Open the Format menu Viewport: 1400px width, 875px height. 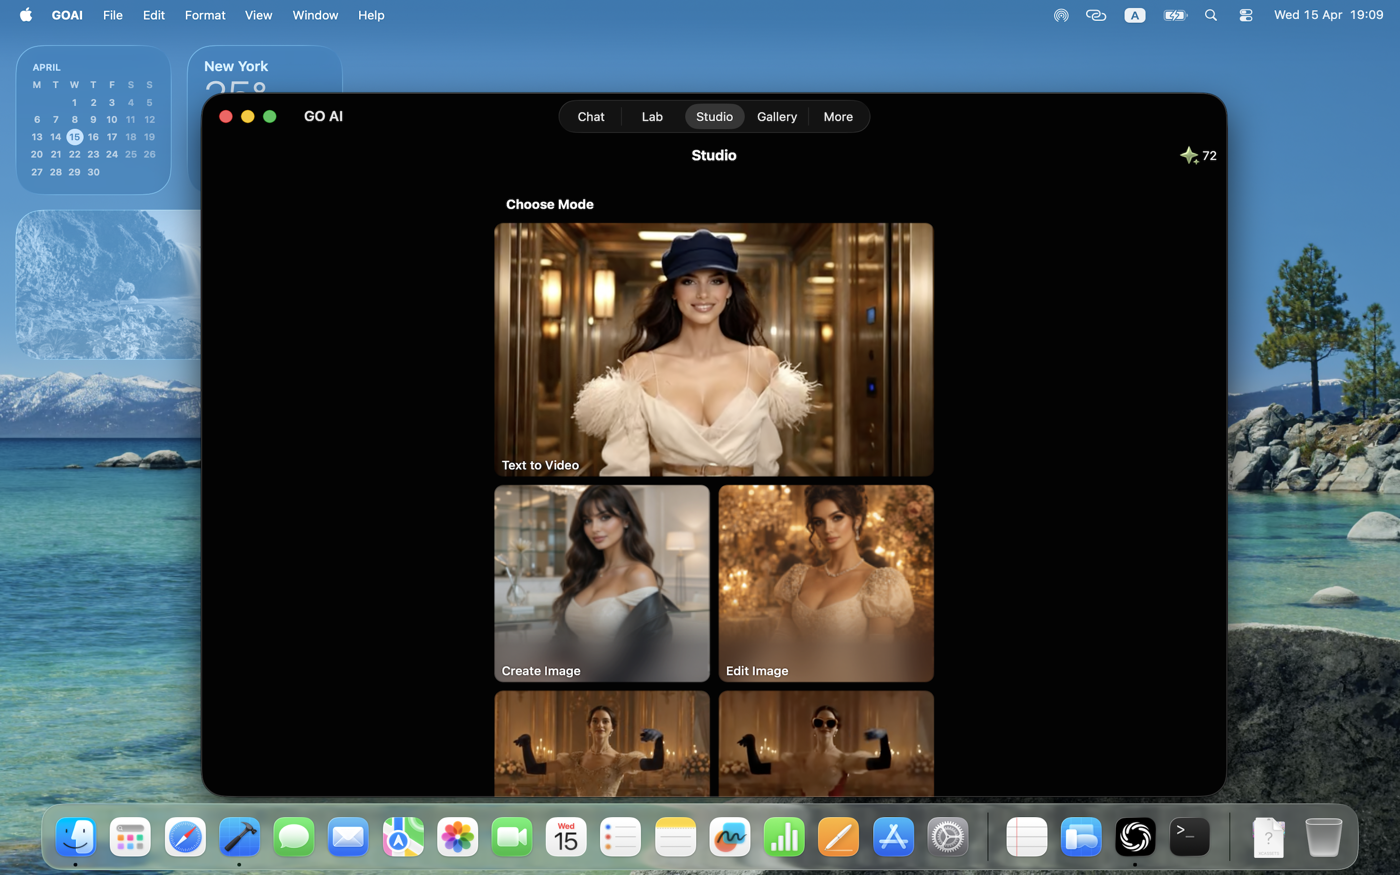pyautogui.click(x=205, y=15)
